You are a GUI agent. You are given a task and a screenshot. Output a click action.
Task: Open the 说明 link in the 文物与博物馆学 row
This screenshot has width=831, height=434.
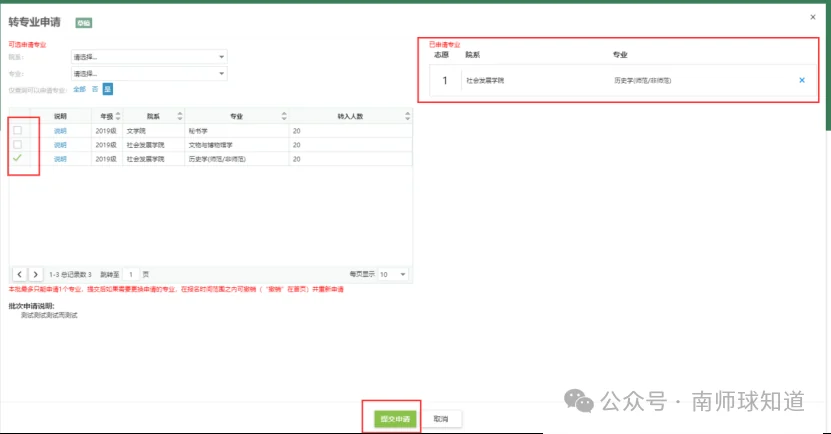(x=60, y=145)
